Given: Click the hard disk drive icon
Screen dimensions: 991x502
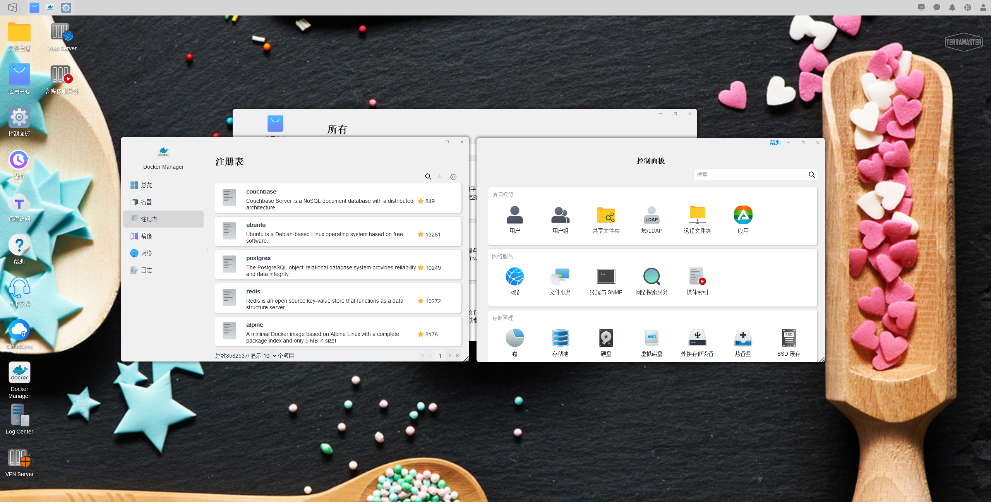Looking at the screenshot, I should (605, 338).
